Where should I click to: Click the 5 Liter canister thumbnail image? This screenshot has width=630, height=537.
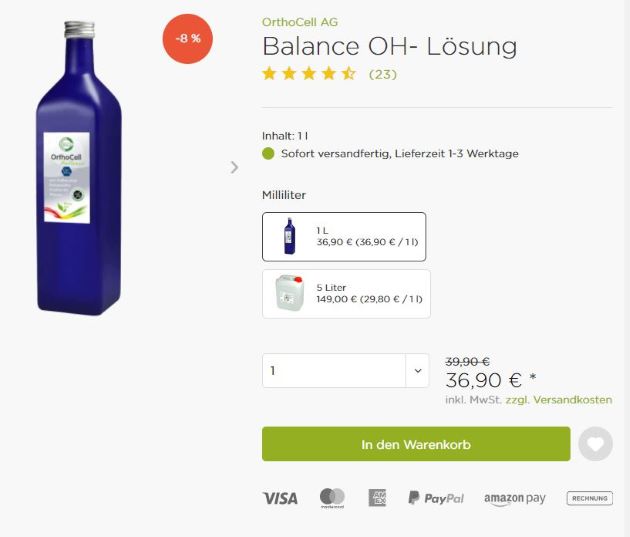(289, 293)
